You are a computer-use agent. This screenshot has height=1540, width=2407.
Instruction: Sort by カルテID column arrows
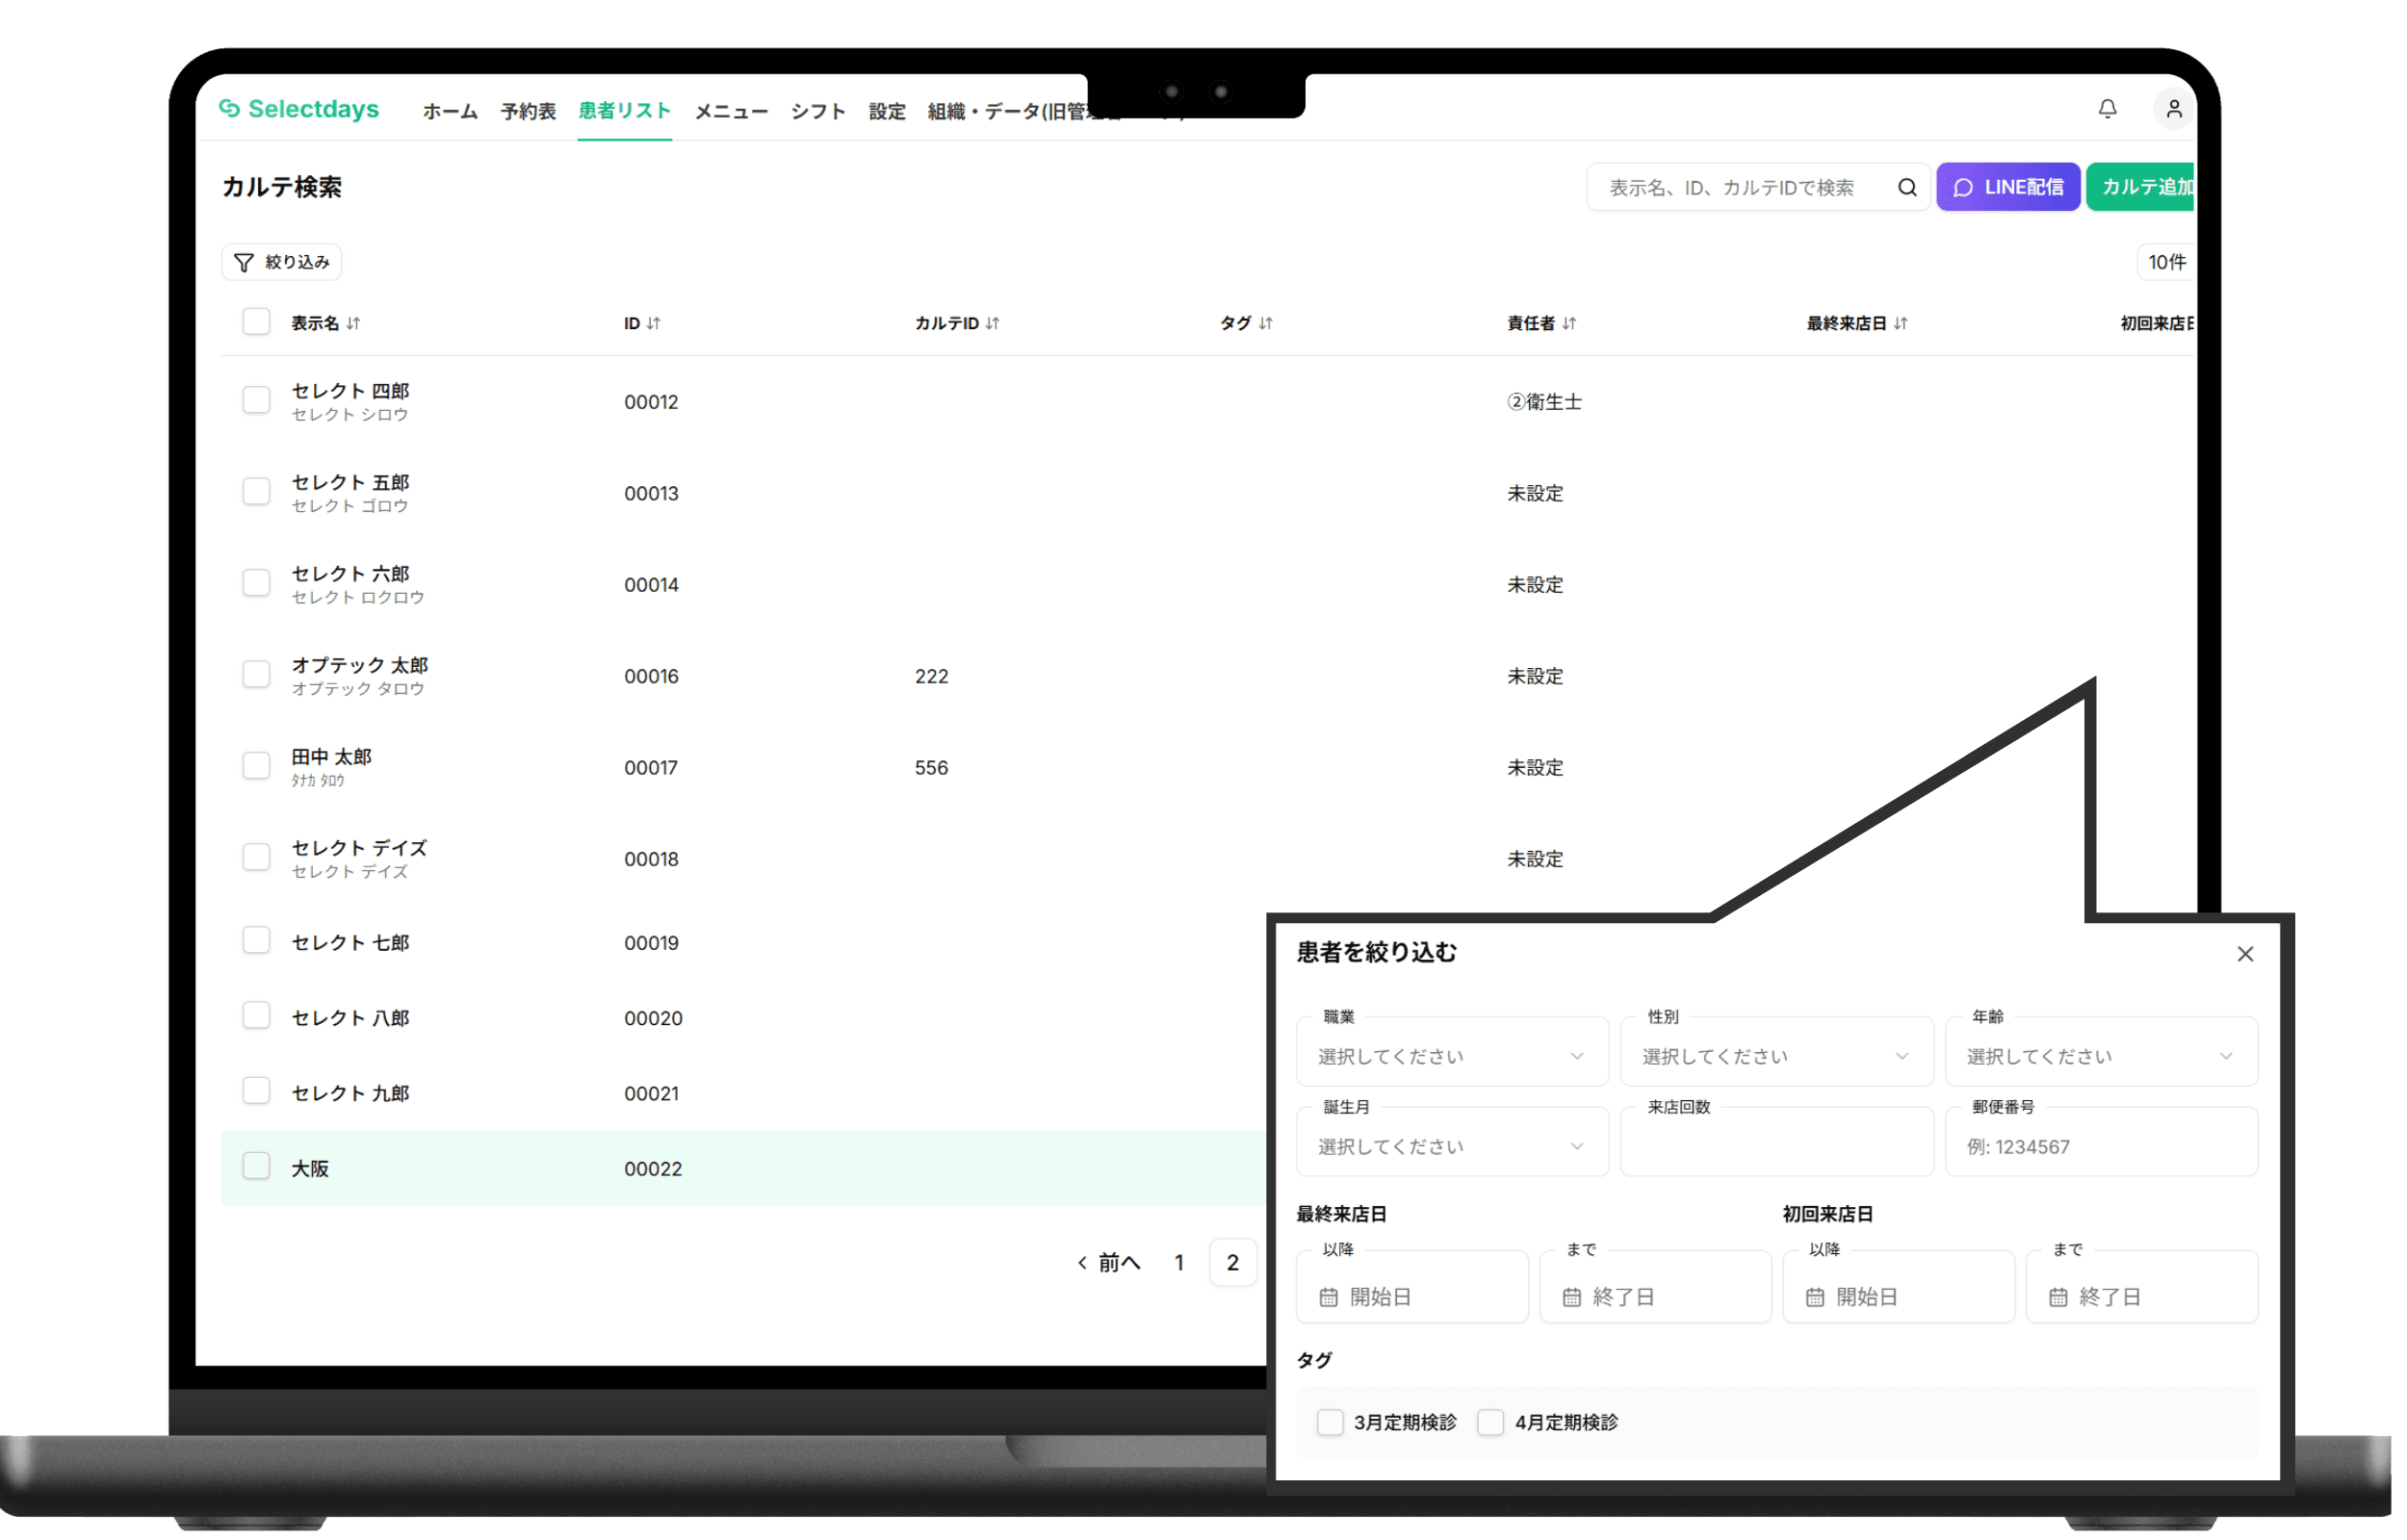[x=992, y=323]
